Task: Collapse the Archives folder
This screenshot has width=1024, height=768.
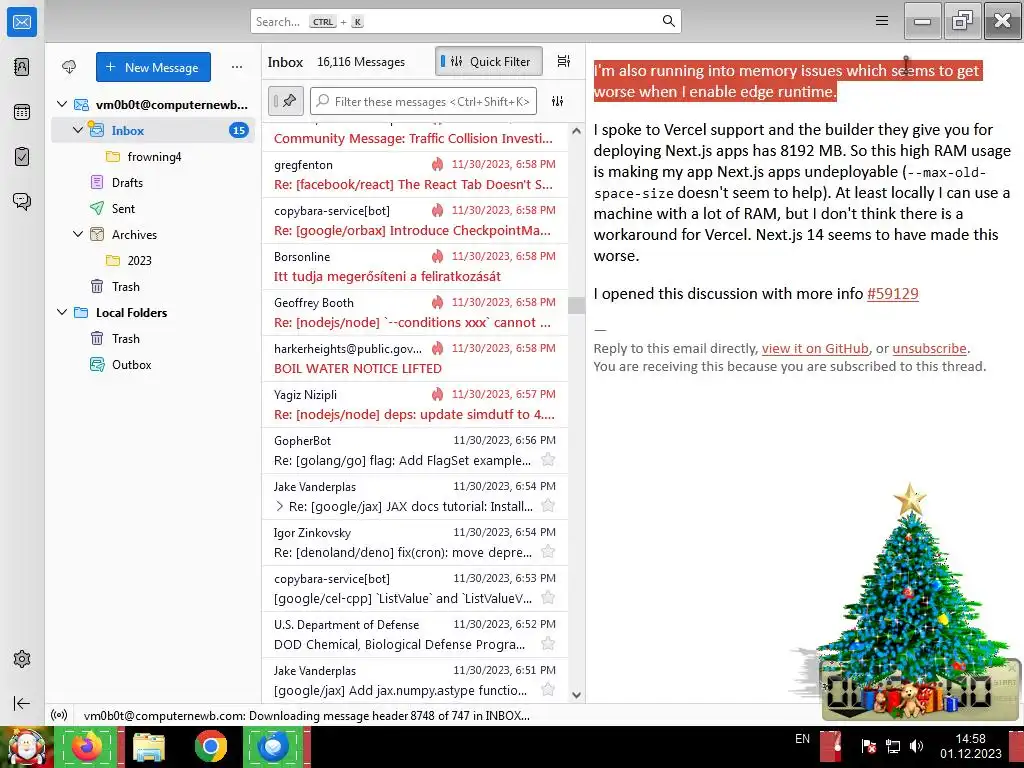Action: [78, 234]
